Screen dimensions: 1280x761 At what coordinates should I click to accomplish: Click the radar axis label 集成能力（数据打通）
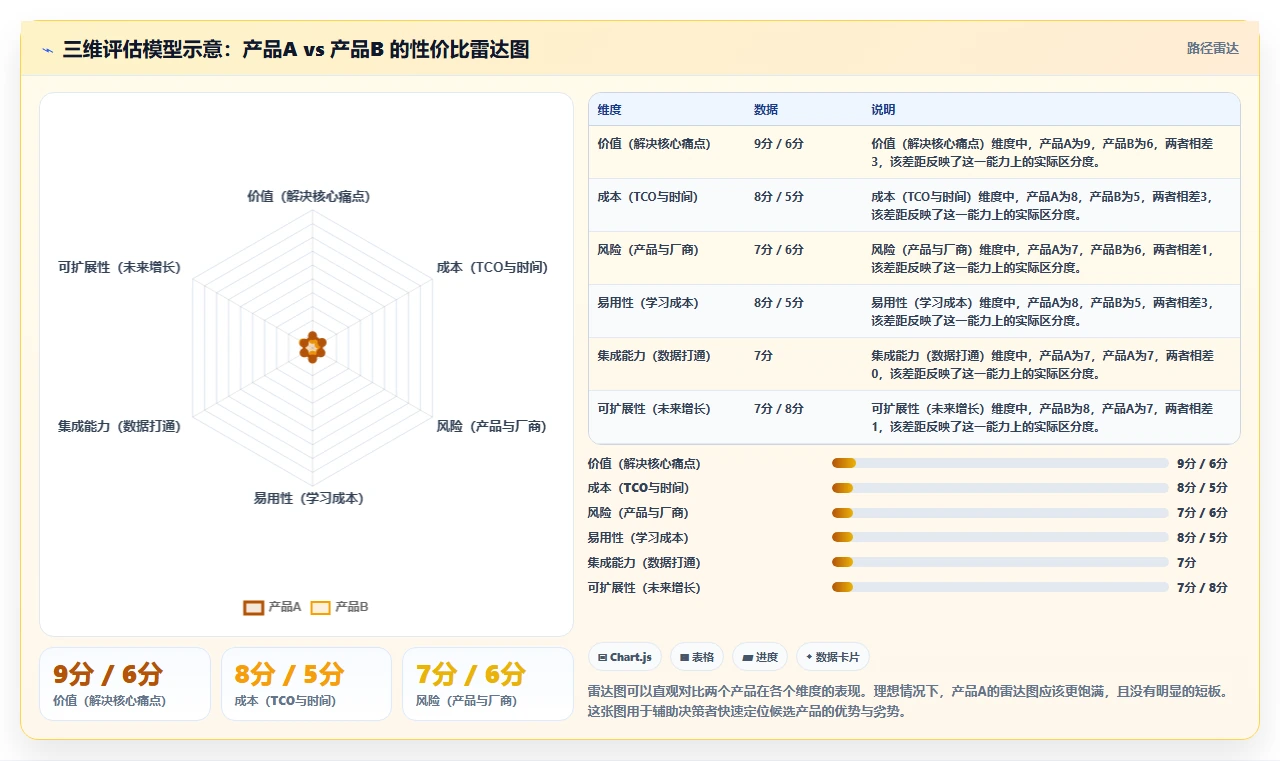120,426
